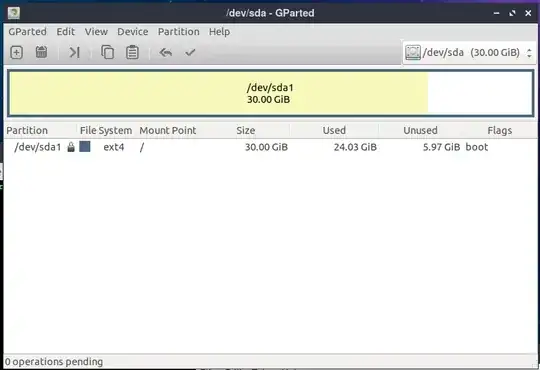Click the Size column header
This screenshot has width=540, height=370.
click(x=246, y=130)
